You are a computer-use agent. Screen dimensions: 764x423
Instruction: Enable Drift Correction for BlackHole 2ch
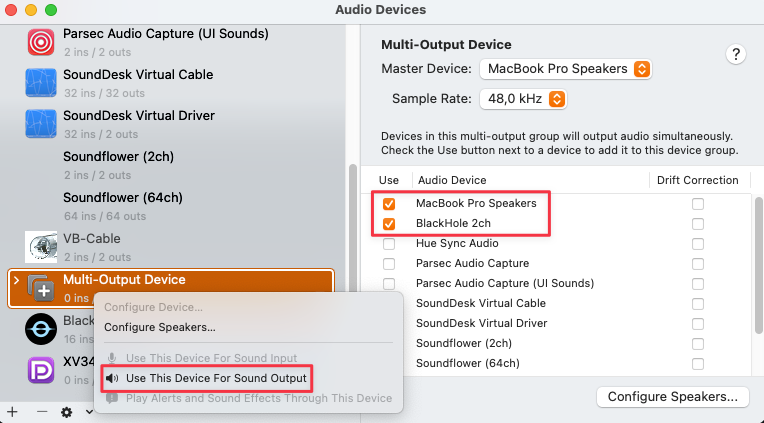(x=698, y=223)
